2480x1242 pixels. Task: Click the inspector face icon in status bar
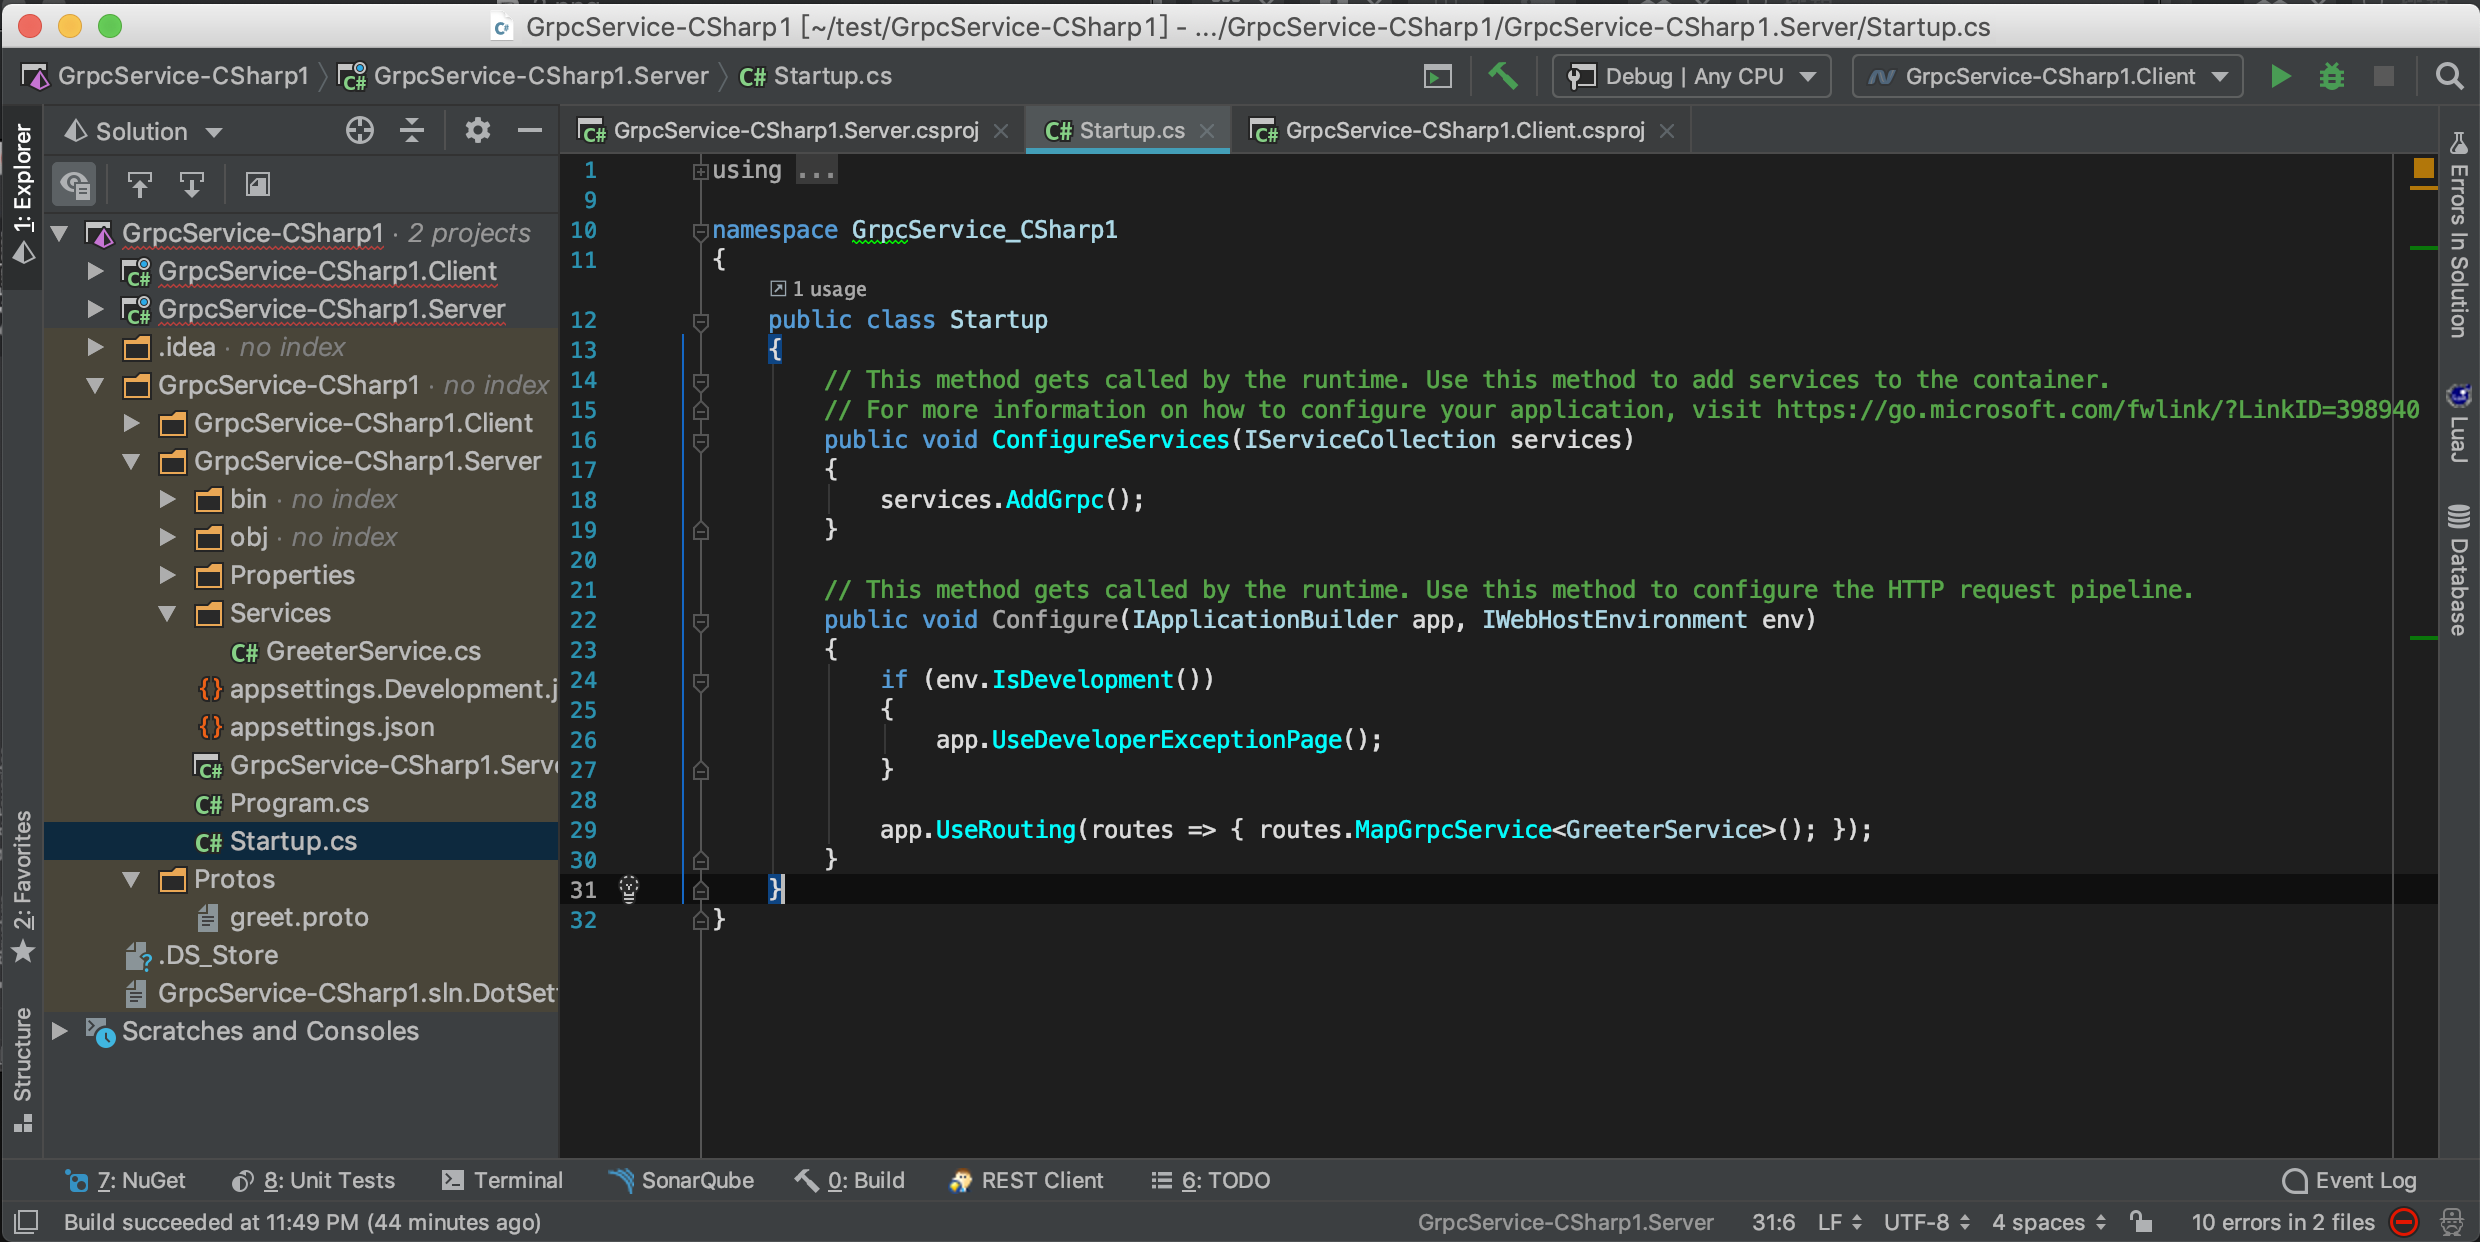point(2452,1222)
